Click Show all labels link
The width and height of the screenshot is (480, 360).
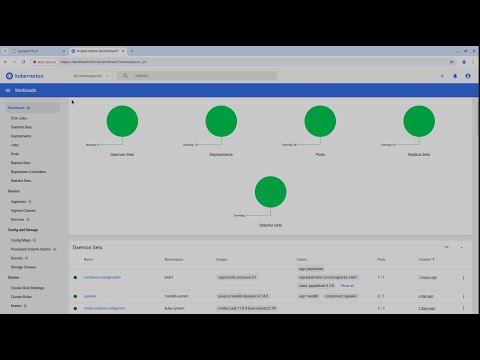click(347, 286)
